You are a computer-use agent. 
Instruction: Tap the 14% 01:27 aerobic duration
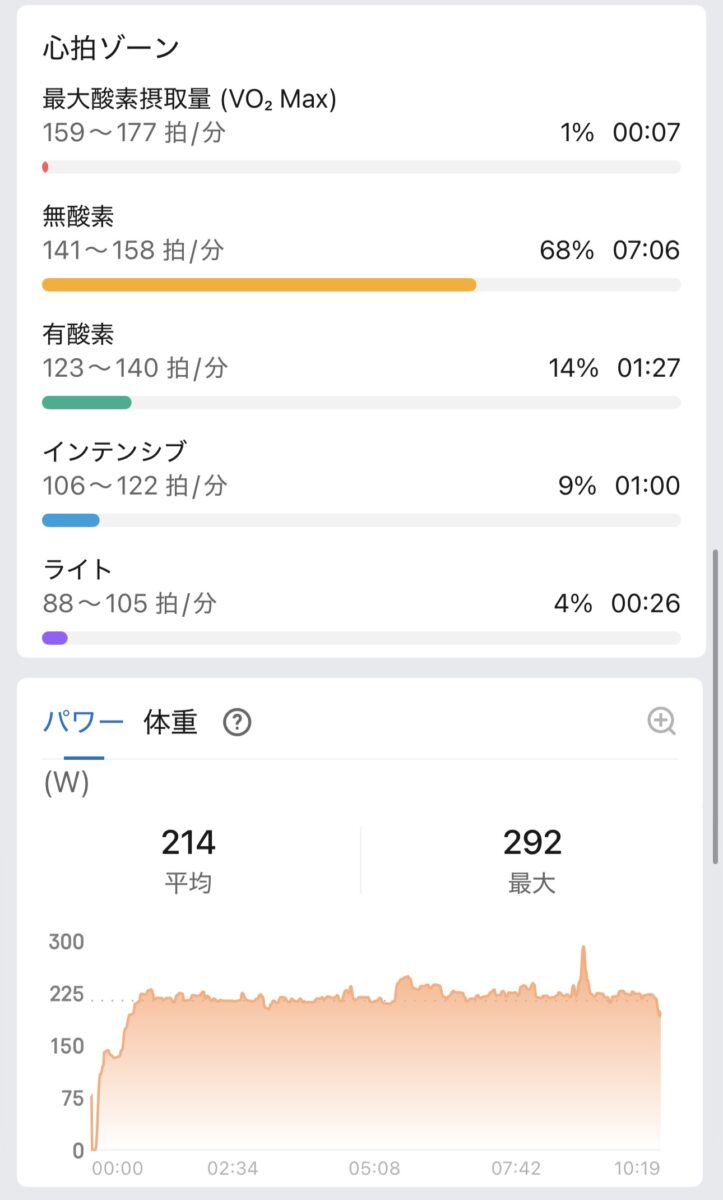[x=613, y=368]
